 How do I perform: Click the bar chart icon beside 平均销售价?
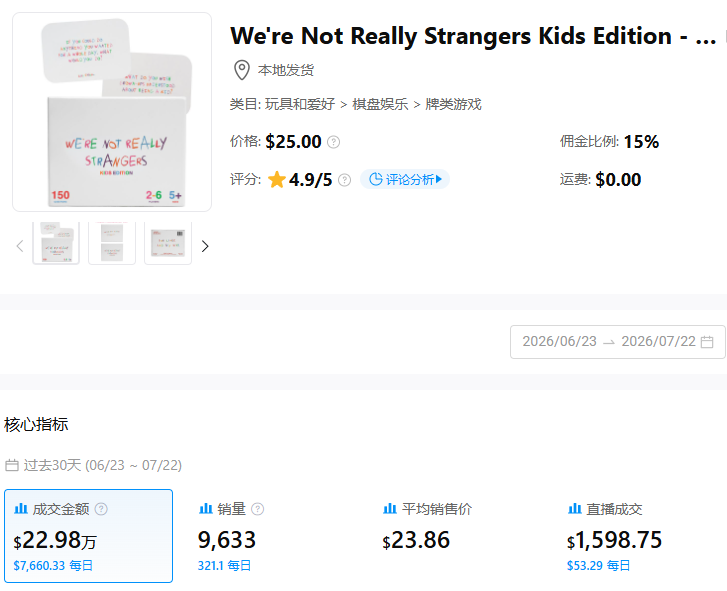tap(389, 508)
